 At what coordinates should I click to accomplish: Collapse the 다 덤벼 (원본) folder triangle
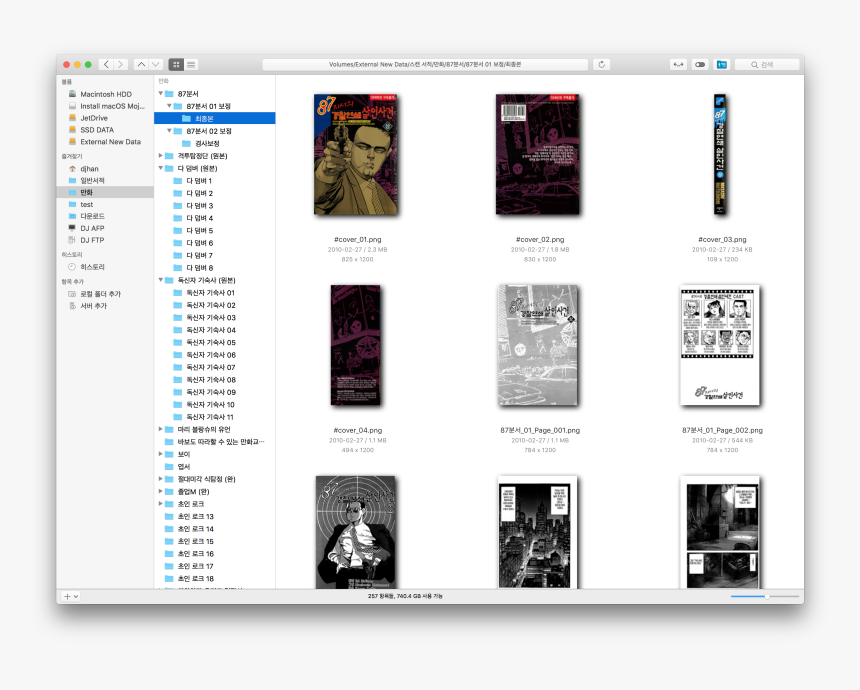(x=161, y=168)
